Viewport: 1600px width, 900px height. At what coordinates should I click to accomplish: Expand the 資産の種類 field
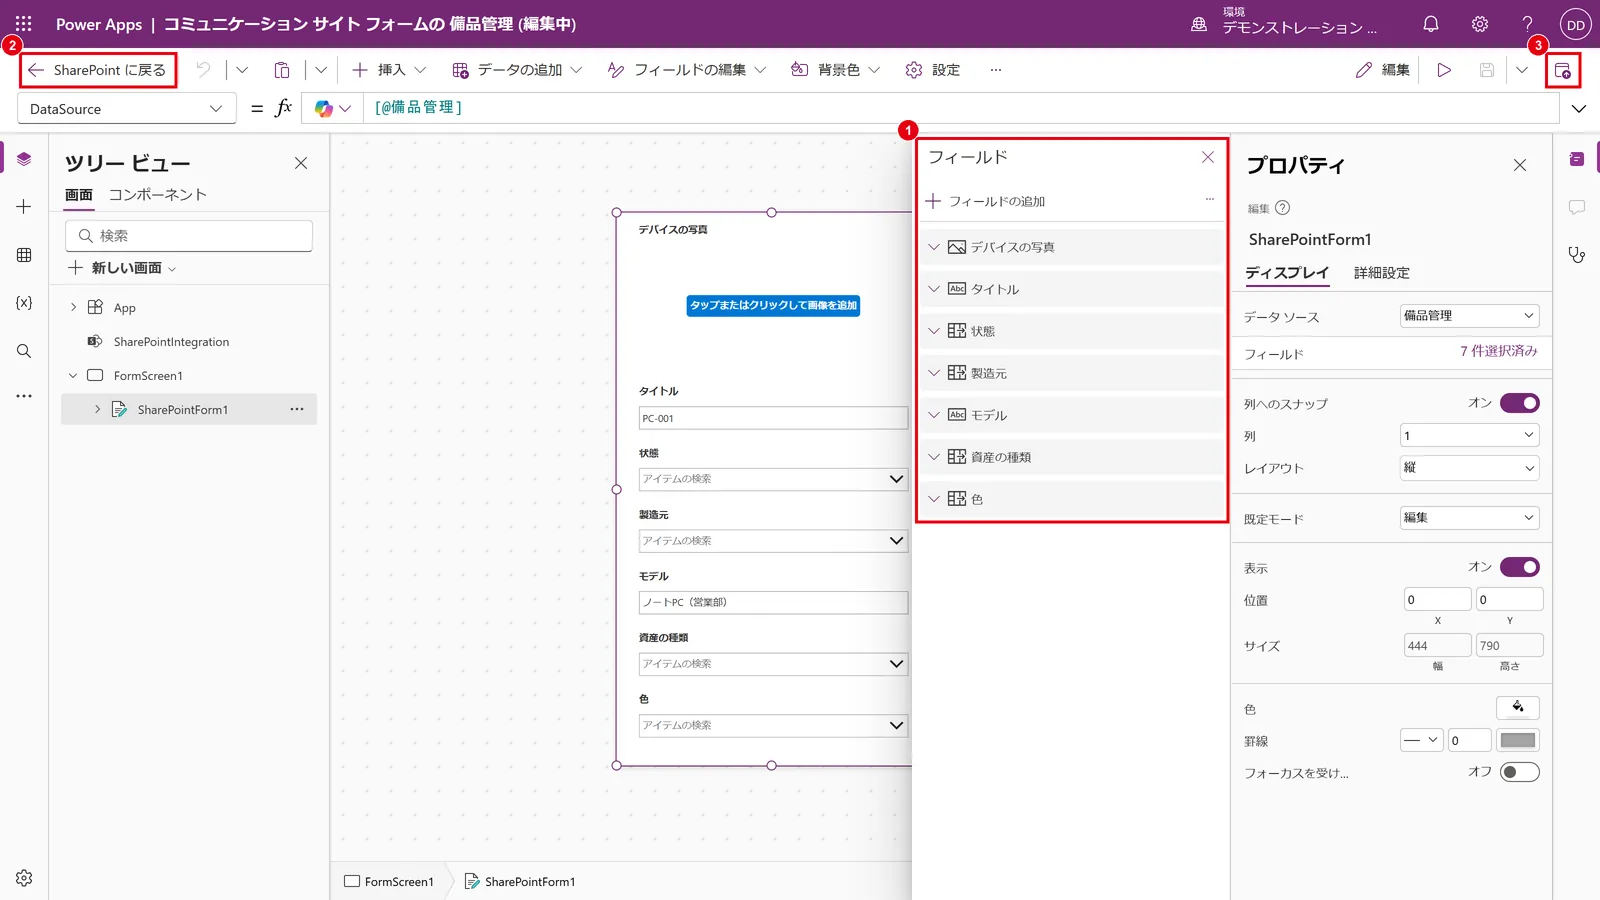(934, 457)
